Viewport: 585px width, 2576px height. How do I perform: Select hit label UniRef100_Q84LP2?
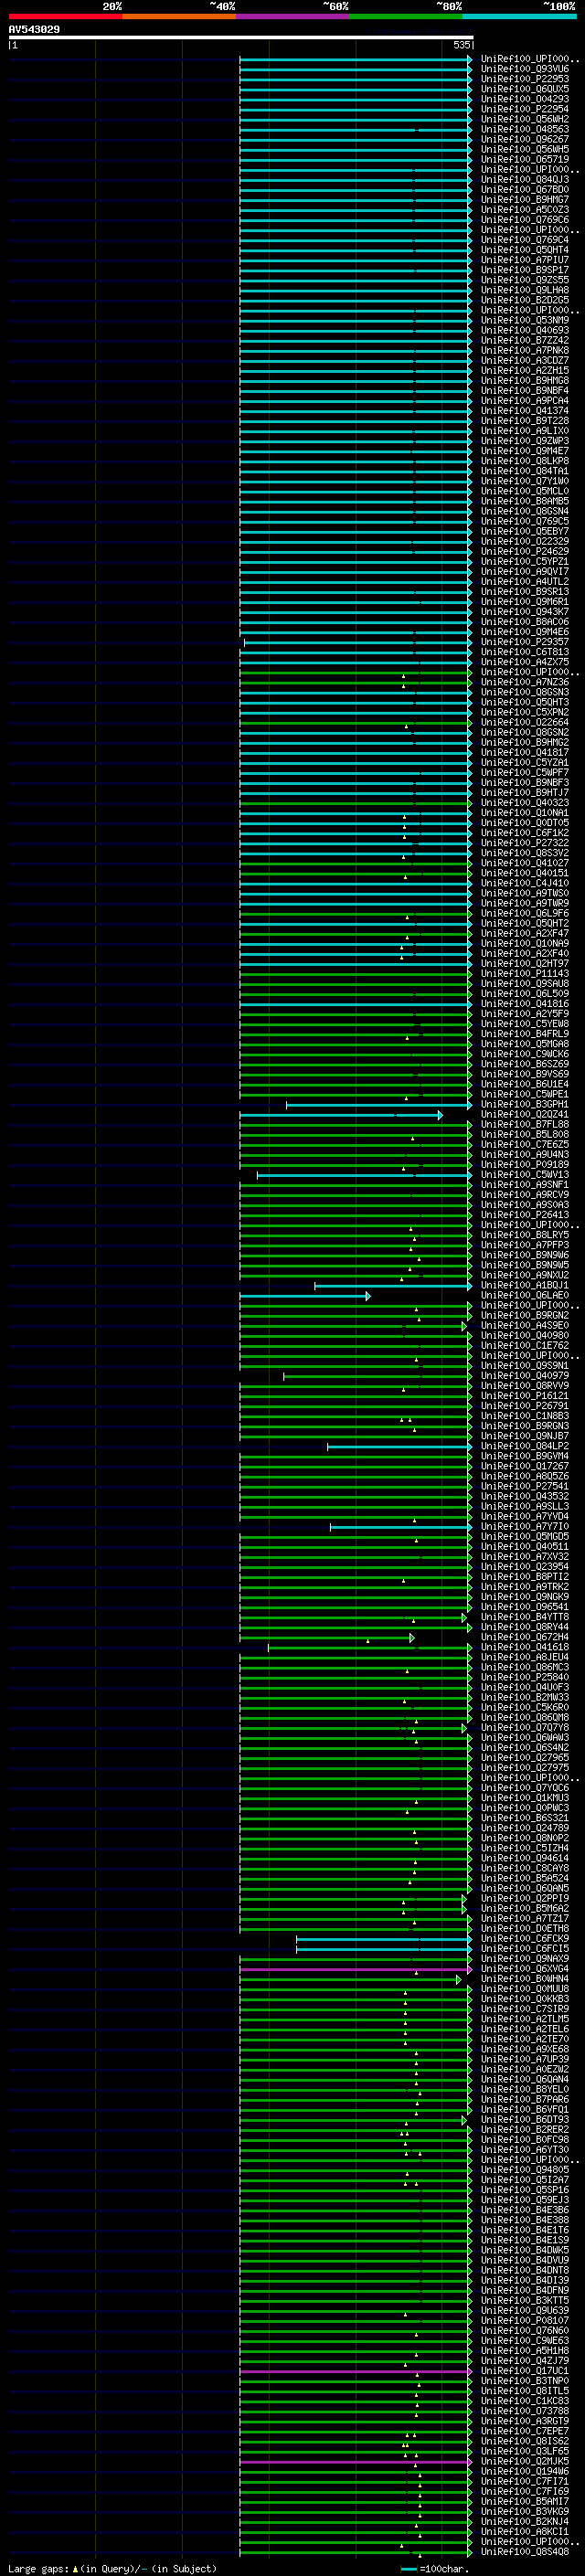(525, 1446)
